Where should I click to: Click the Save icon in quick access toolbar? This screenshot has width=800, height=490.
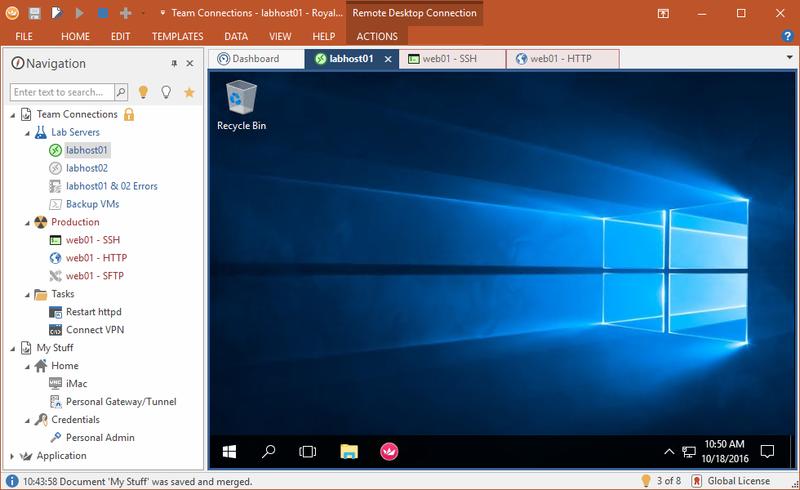[x=35, y=14]
